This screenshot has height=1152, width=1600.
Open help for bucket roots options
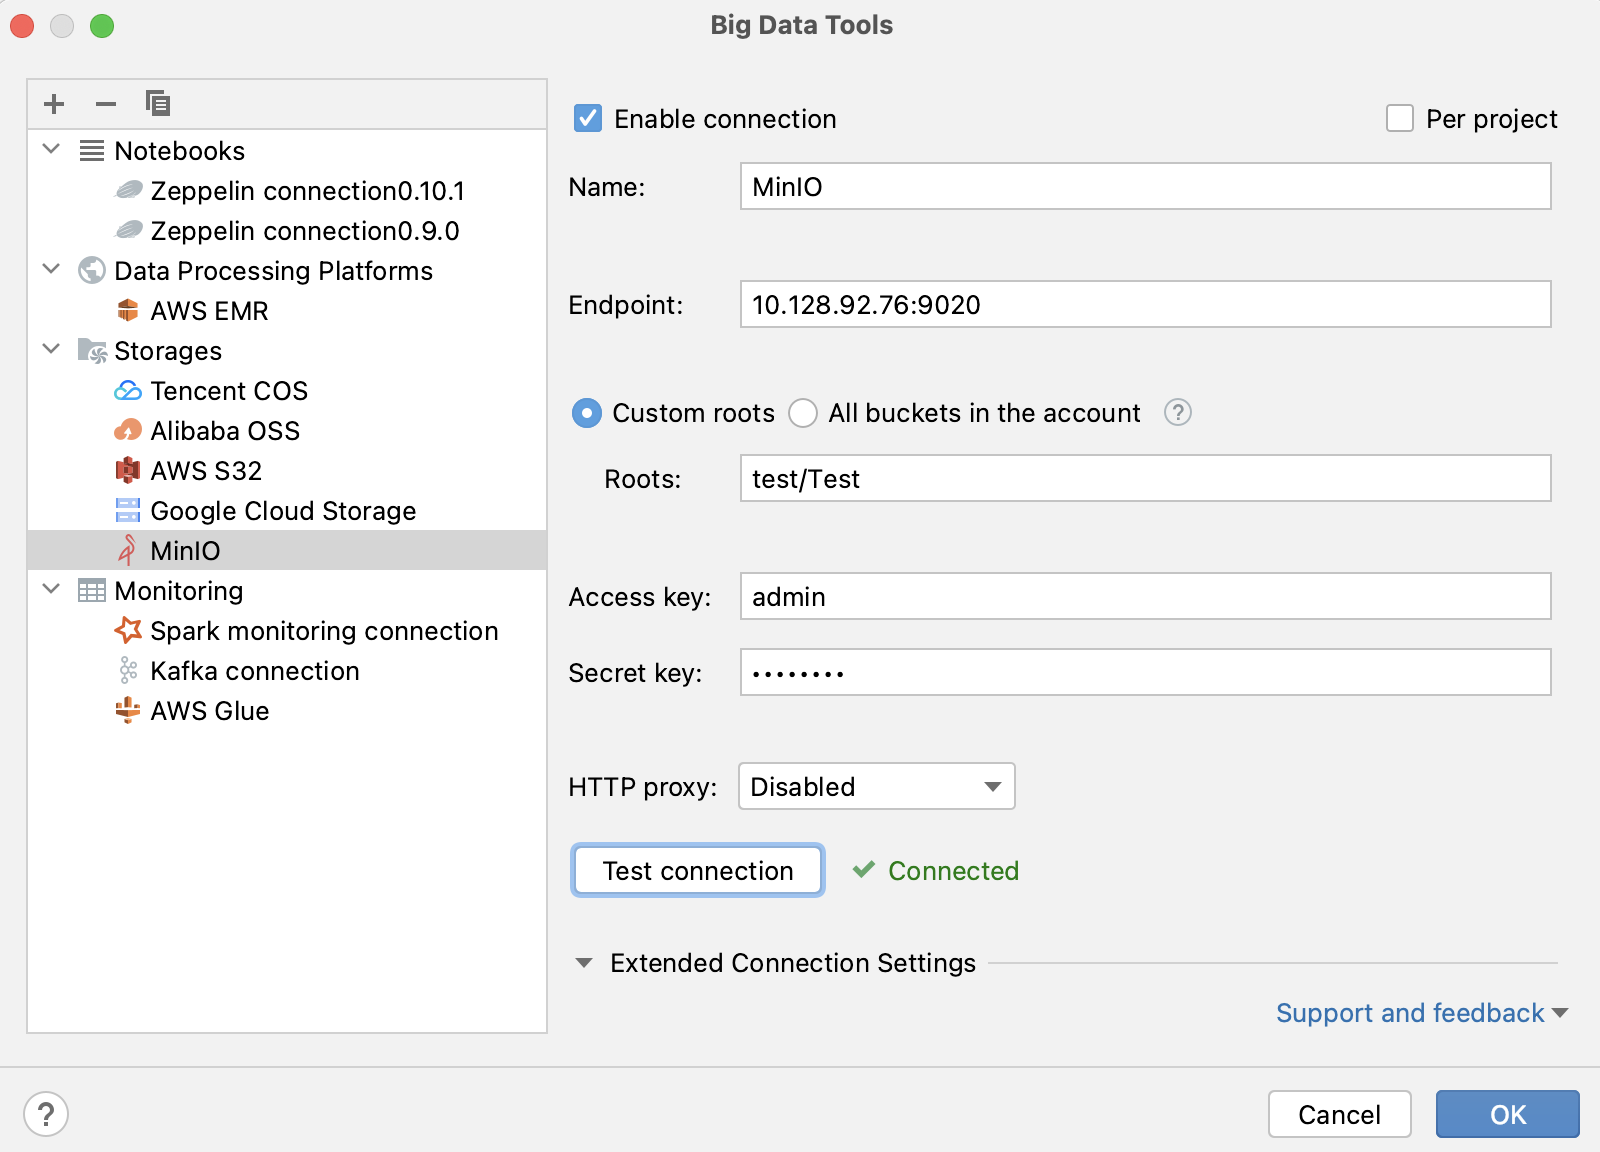pos(1178,412)
